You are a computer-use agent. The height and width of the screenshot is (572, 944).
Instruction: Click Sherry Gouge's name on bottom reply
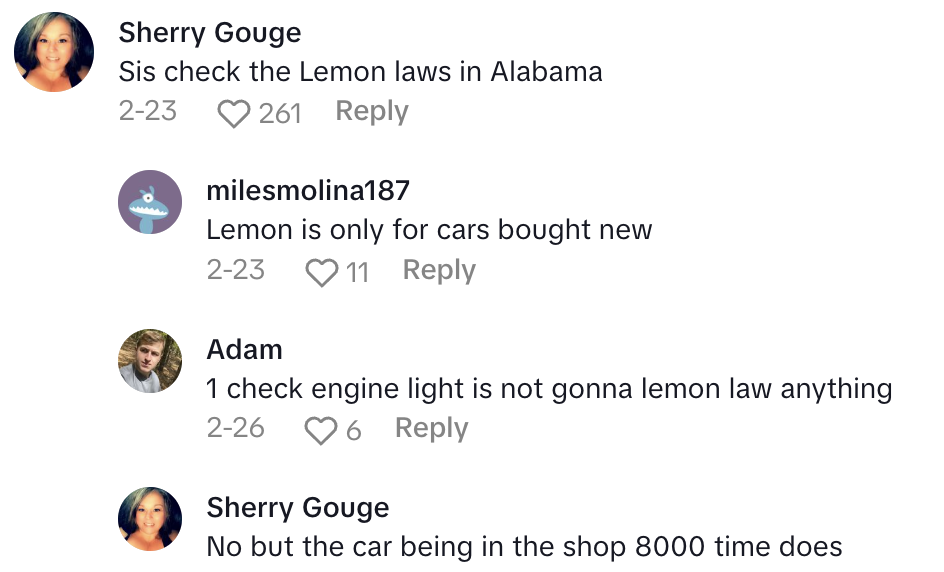[297, 508]
